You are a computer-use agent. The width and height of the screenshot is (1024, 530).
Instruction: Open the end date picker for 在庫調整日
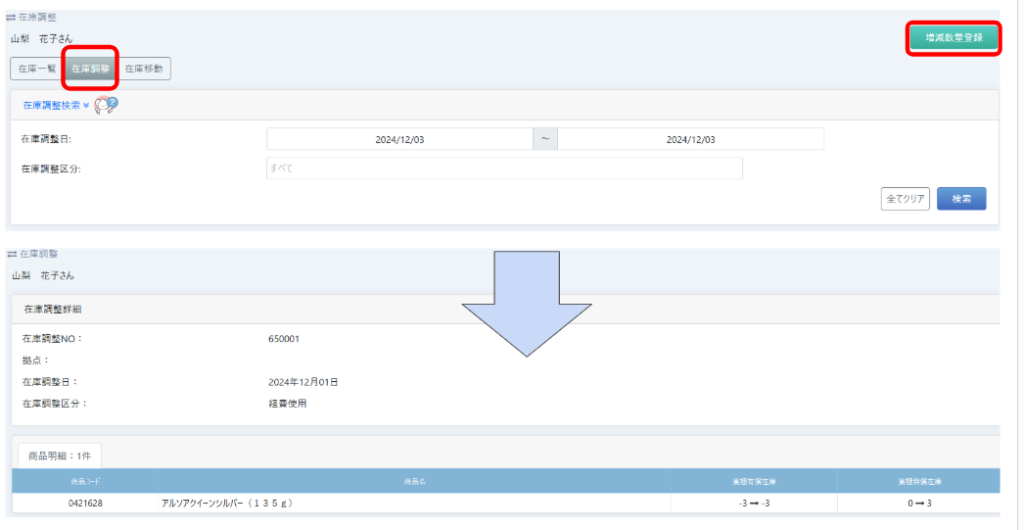coord(690,140)
